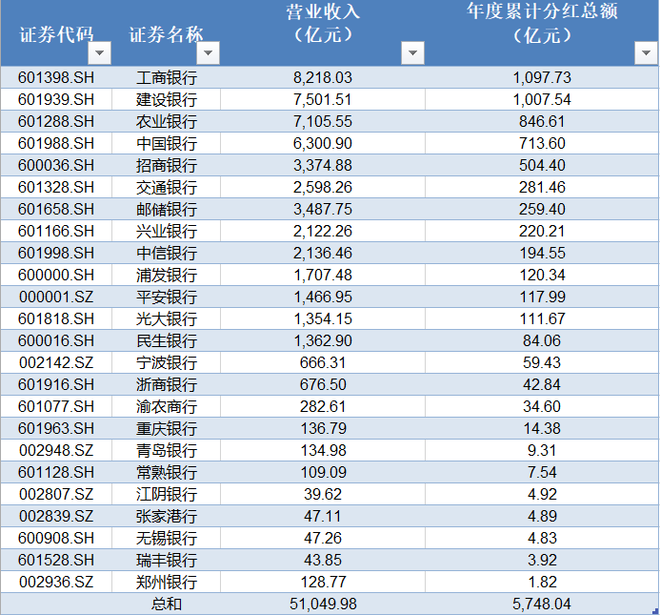Open the 证券名称 column filter dropdown
660x615 pixels.
tap(208, 53)
